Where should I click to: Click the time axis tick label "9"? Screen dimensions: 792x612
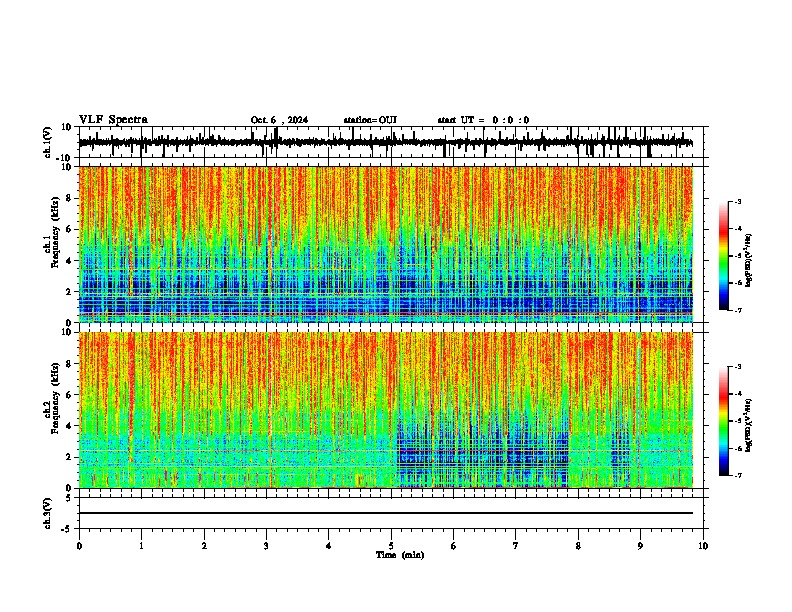(x=640, y=546)
